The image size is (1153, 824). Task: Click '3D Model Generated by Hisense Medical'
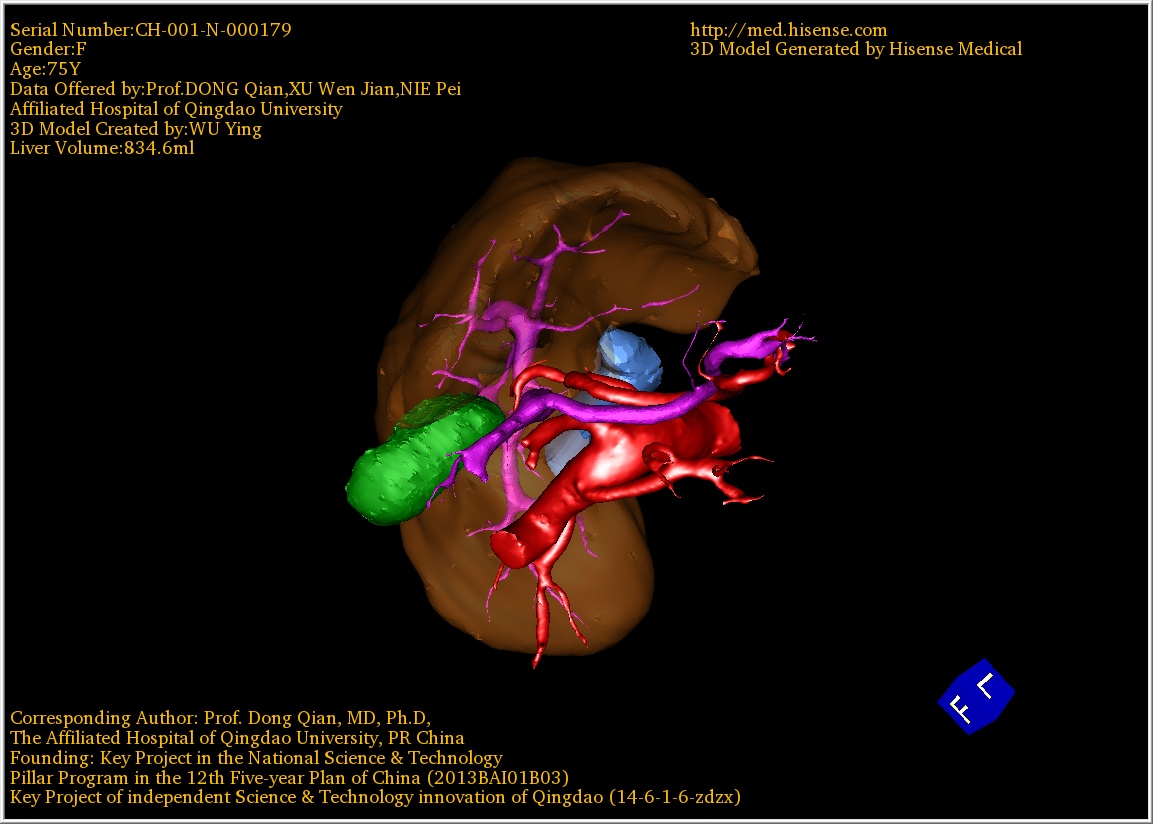click(856, 49)
